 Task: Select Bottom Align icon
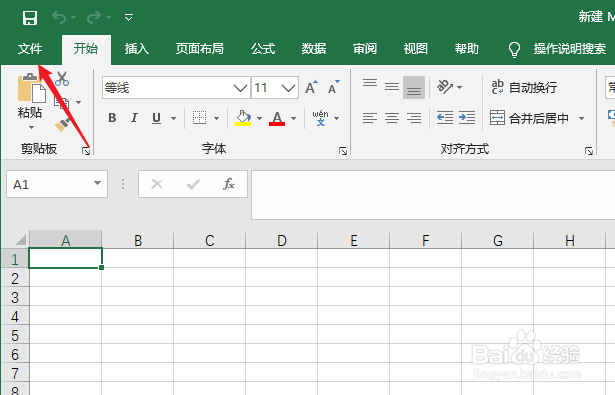tap(414, 87)
